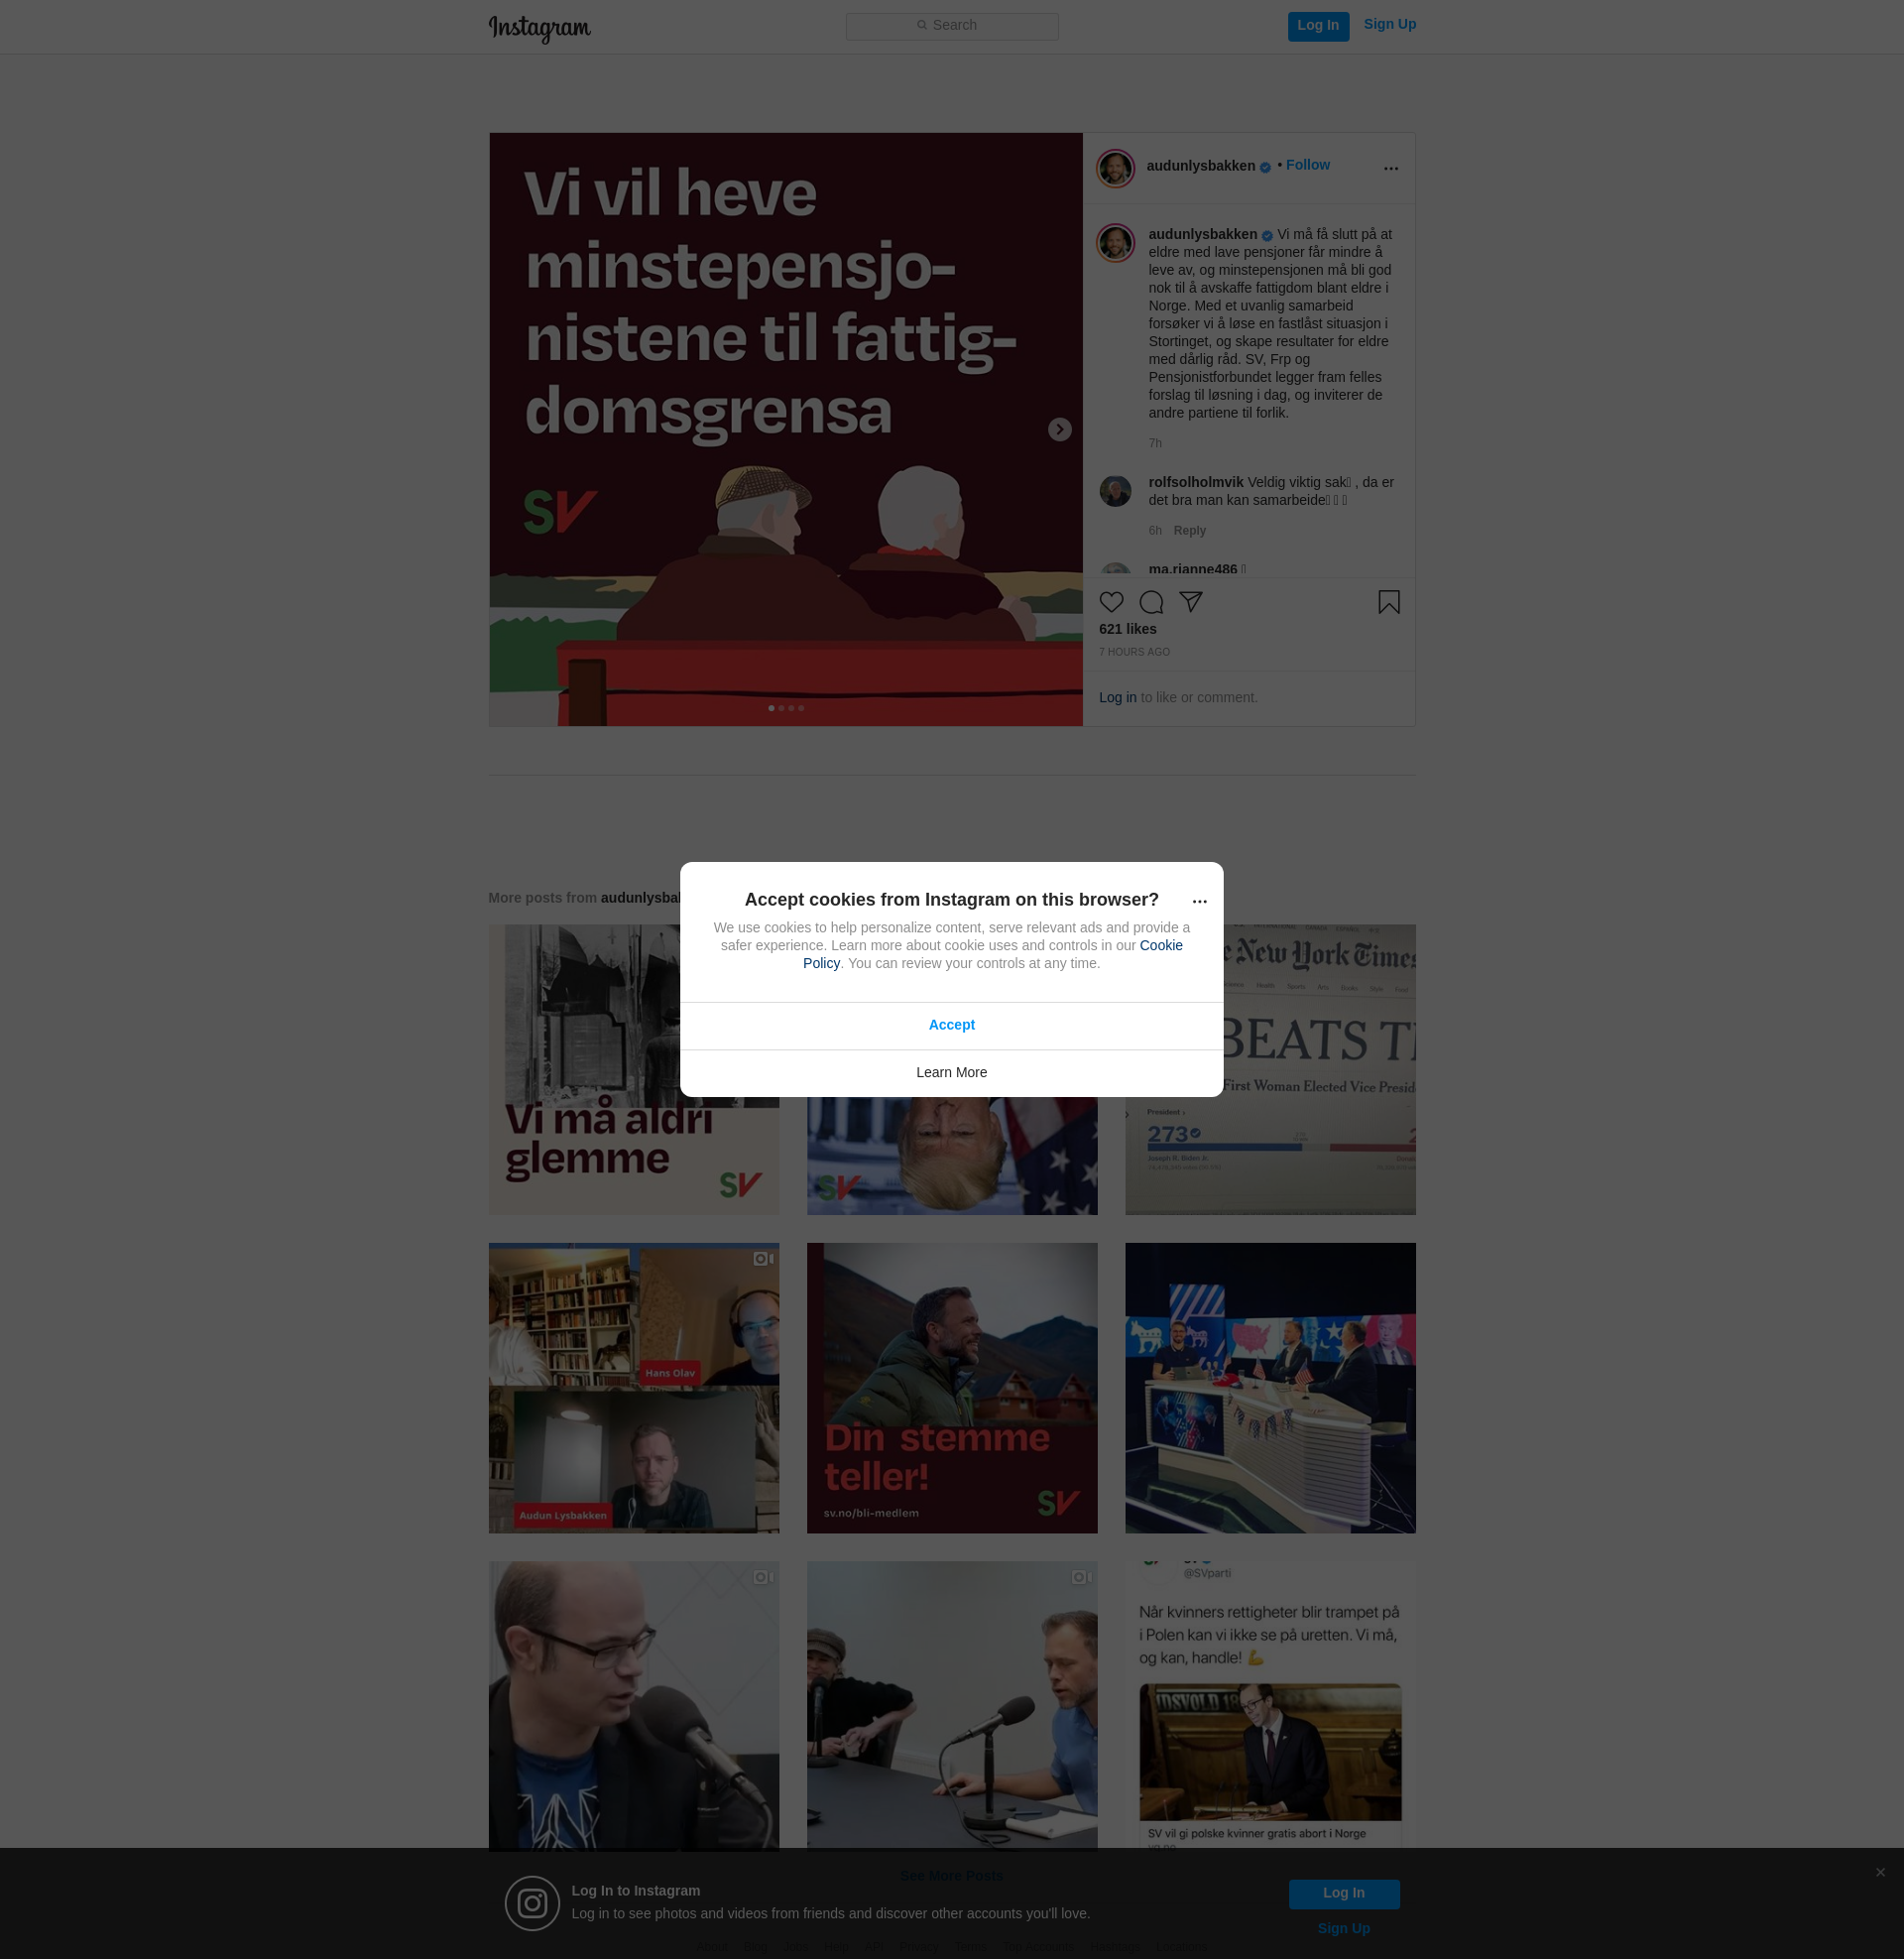This screenshot has height=1959, width=1904.
Task: Open podcast recording table thumbnail
Action: click(951, 1706)
